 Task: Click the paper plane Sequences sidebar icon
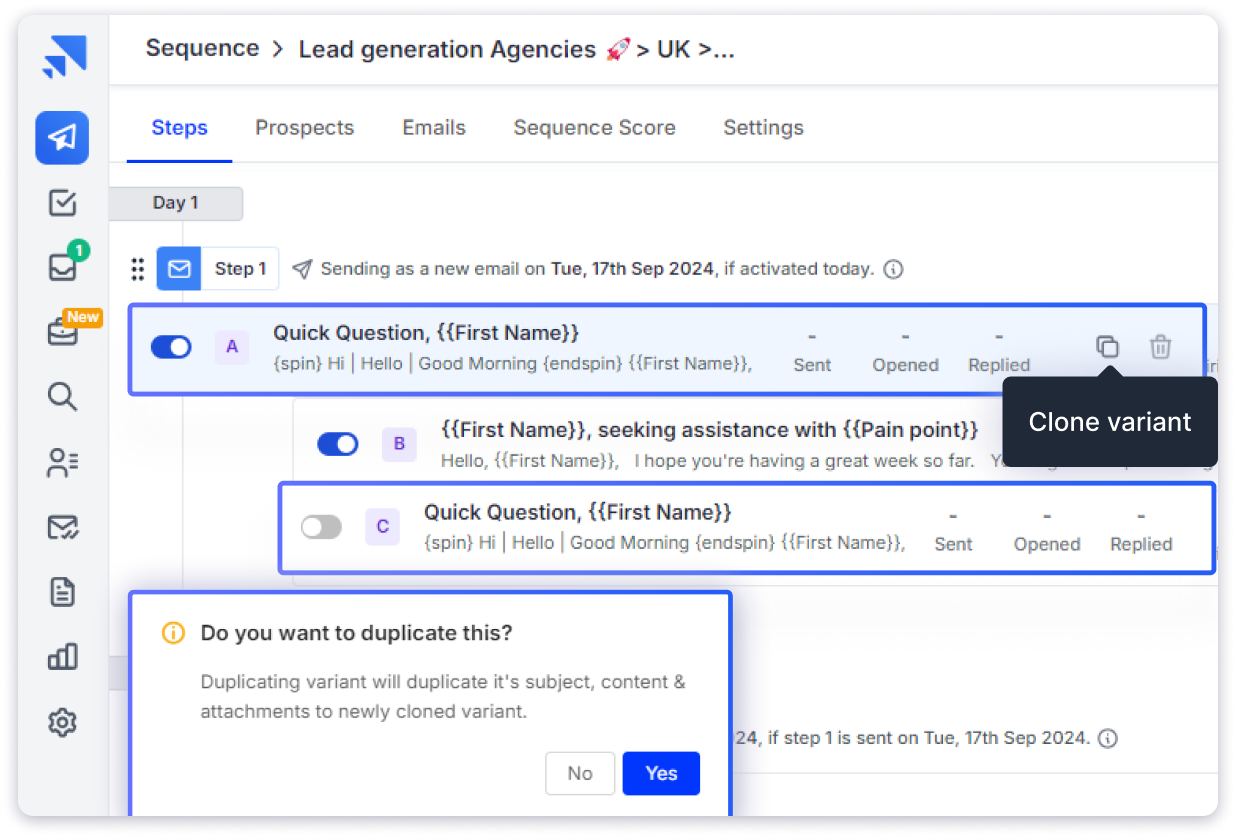click(62, 138)
